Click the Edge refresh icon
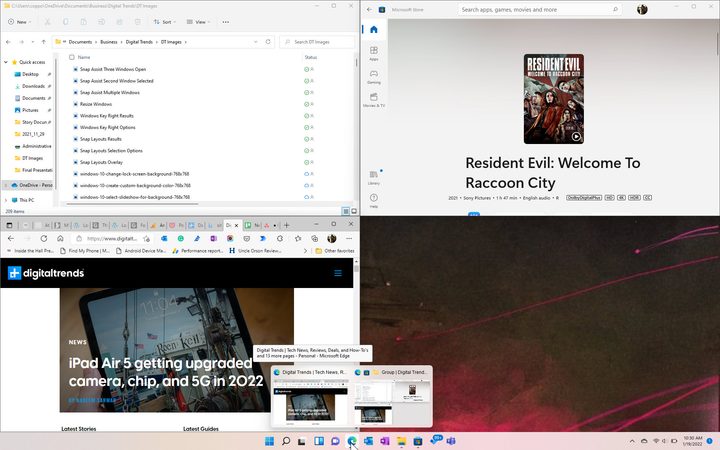Viewport: 720px width, 450px height. pyautogui.click(x=44, y=239)
